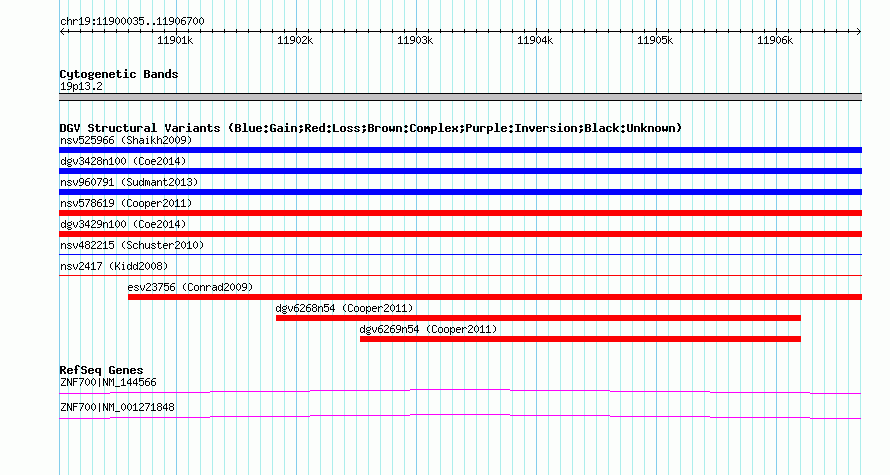This screenshot has height=475, width=890.
Task: Click the red loss bar for dgv6268n54
Action: pos(538,318)
